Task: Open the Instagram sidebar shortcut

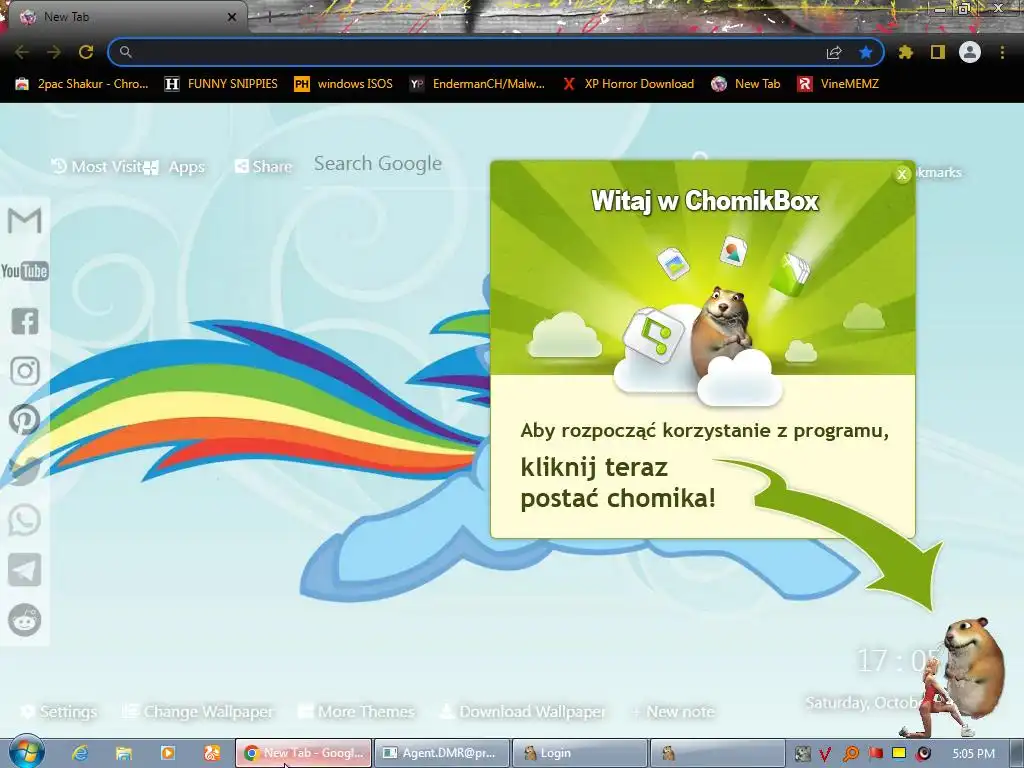Action: 25,371
